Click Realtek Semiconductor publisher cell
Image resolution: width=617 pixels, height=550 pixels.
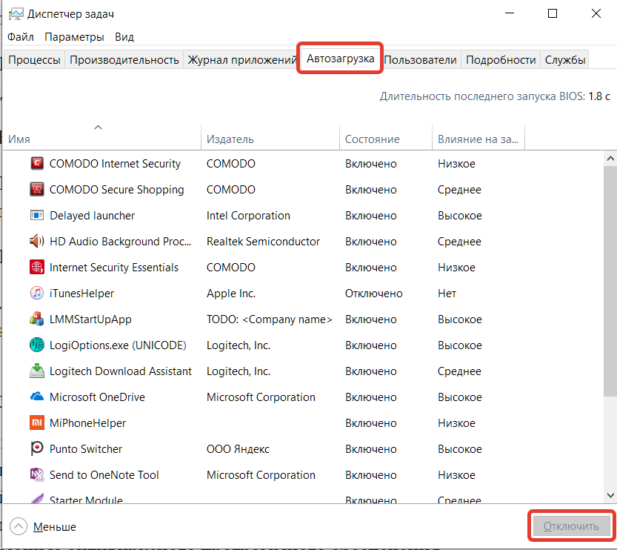tap(263, 242)
